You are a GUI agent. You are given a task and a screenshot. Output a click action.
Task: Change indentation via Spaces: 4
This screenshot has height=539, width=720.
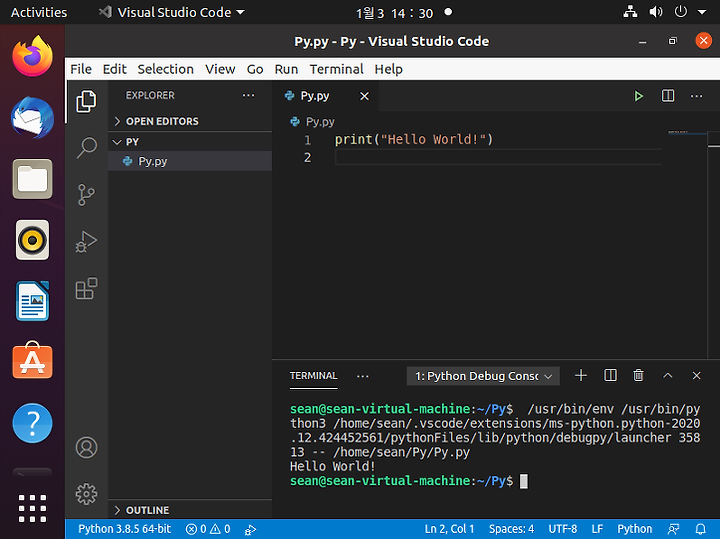point(512,529)
